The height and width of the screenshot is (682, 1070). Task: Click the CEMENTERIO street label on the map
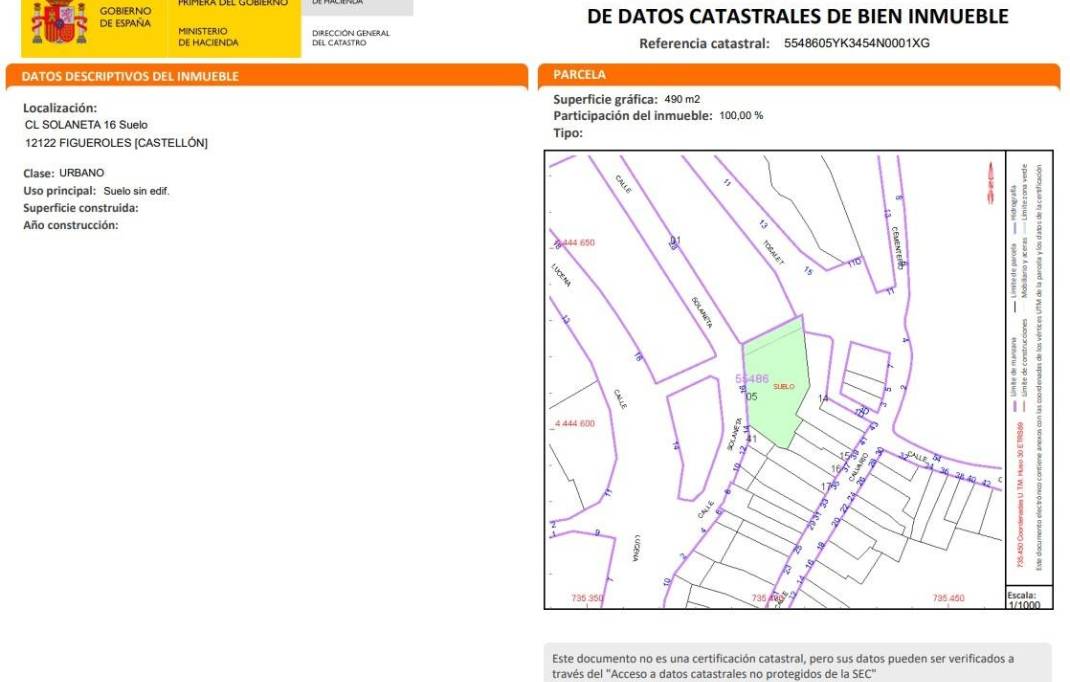(898, 247)
